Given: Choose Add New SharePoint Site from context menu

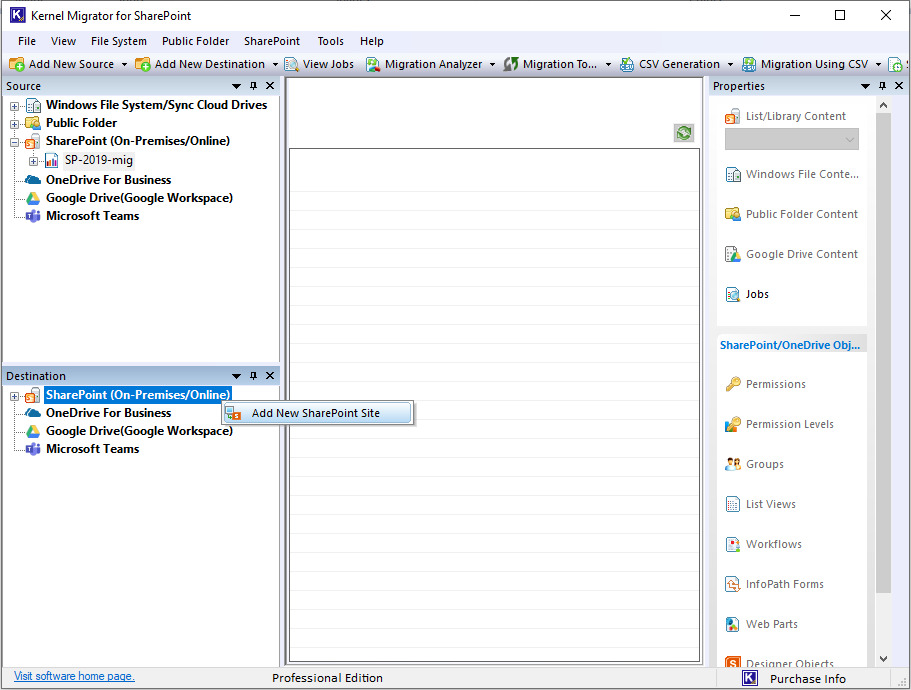Looking at the screenshot, I should pyautogui.click(x=317, y=413).
